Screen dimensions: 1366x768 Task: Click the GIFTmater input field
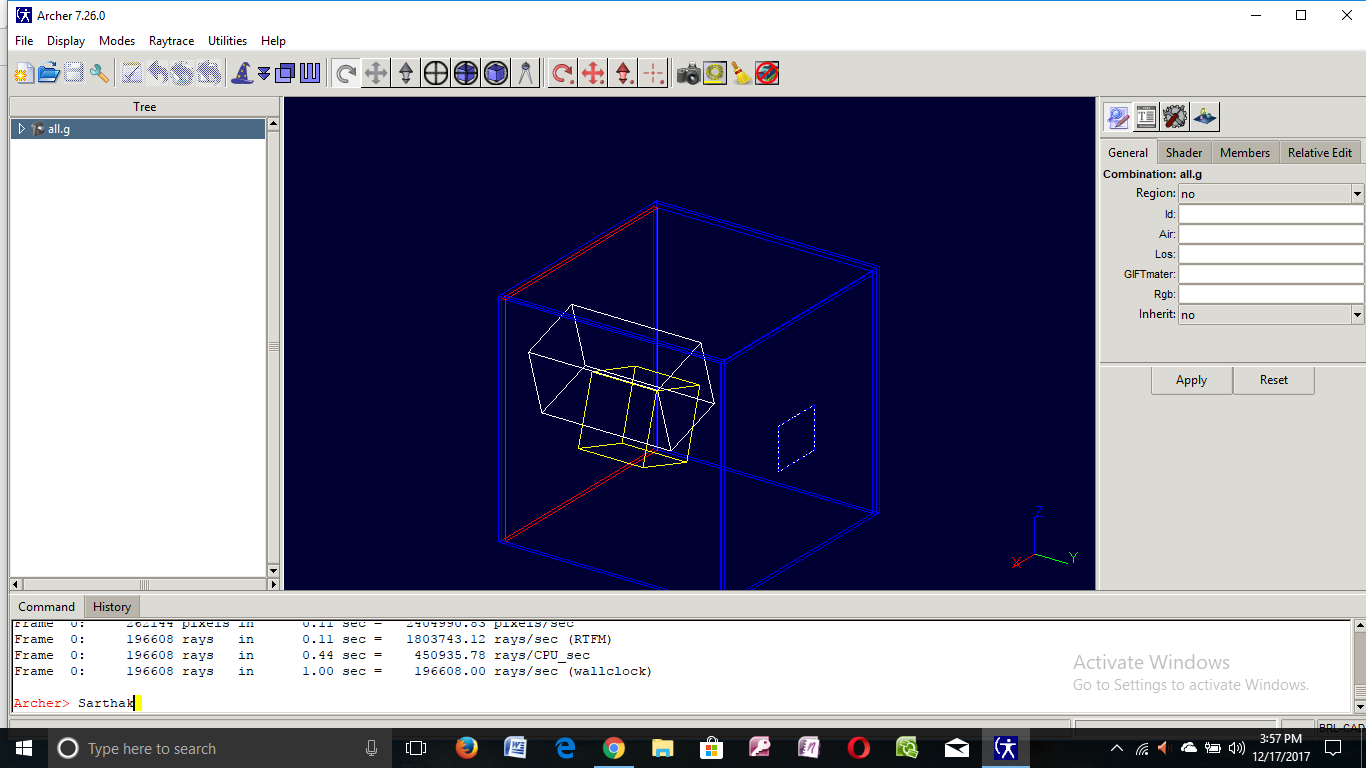point(1271,274)
